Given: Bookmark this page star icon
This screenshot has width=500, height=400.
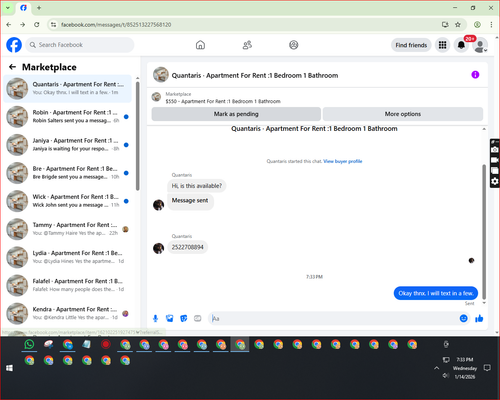Looking at the screenshot, I should coord(458,25).
